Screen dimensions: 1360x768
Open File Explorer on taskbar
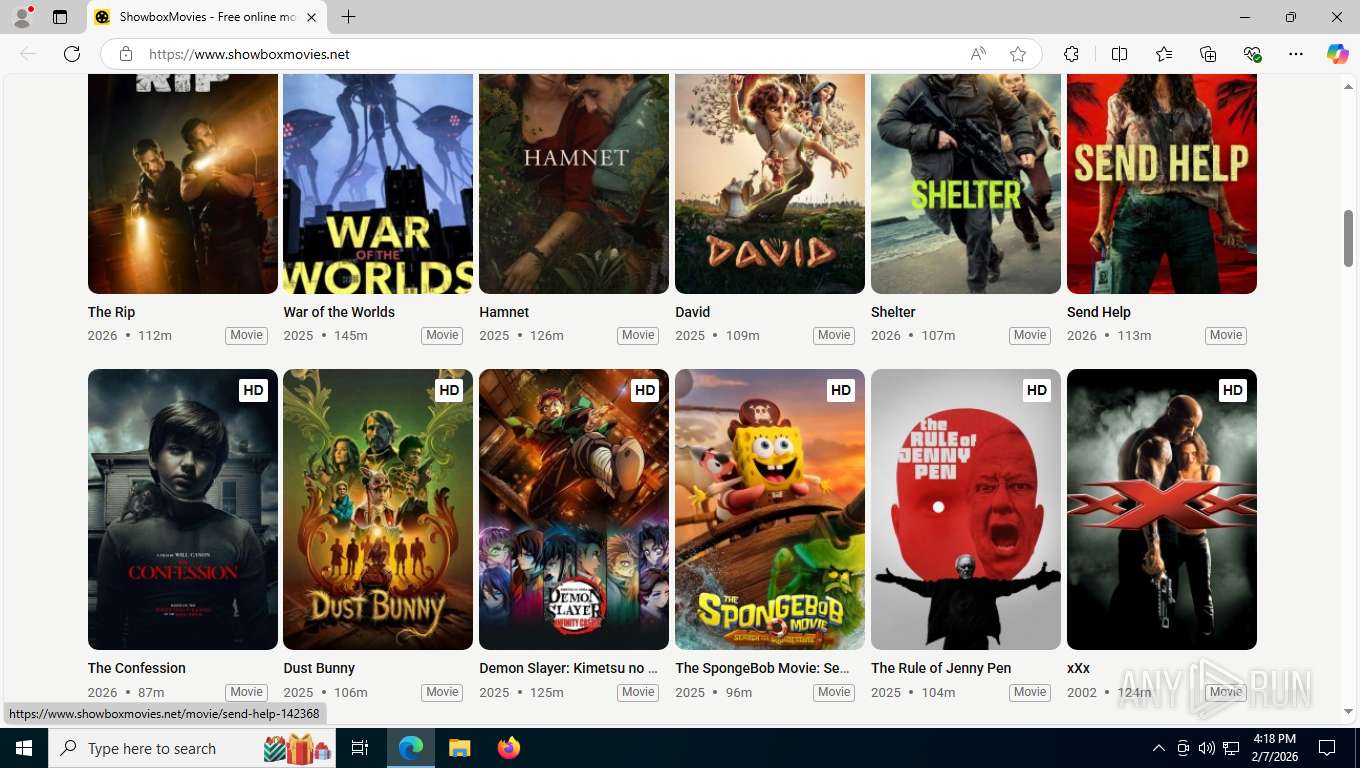[x=459, y=748]
